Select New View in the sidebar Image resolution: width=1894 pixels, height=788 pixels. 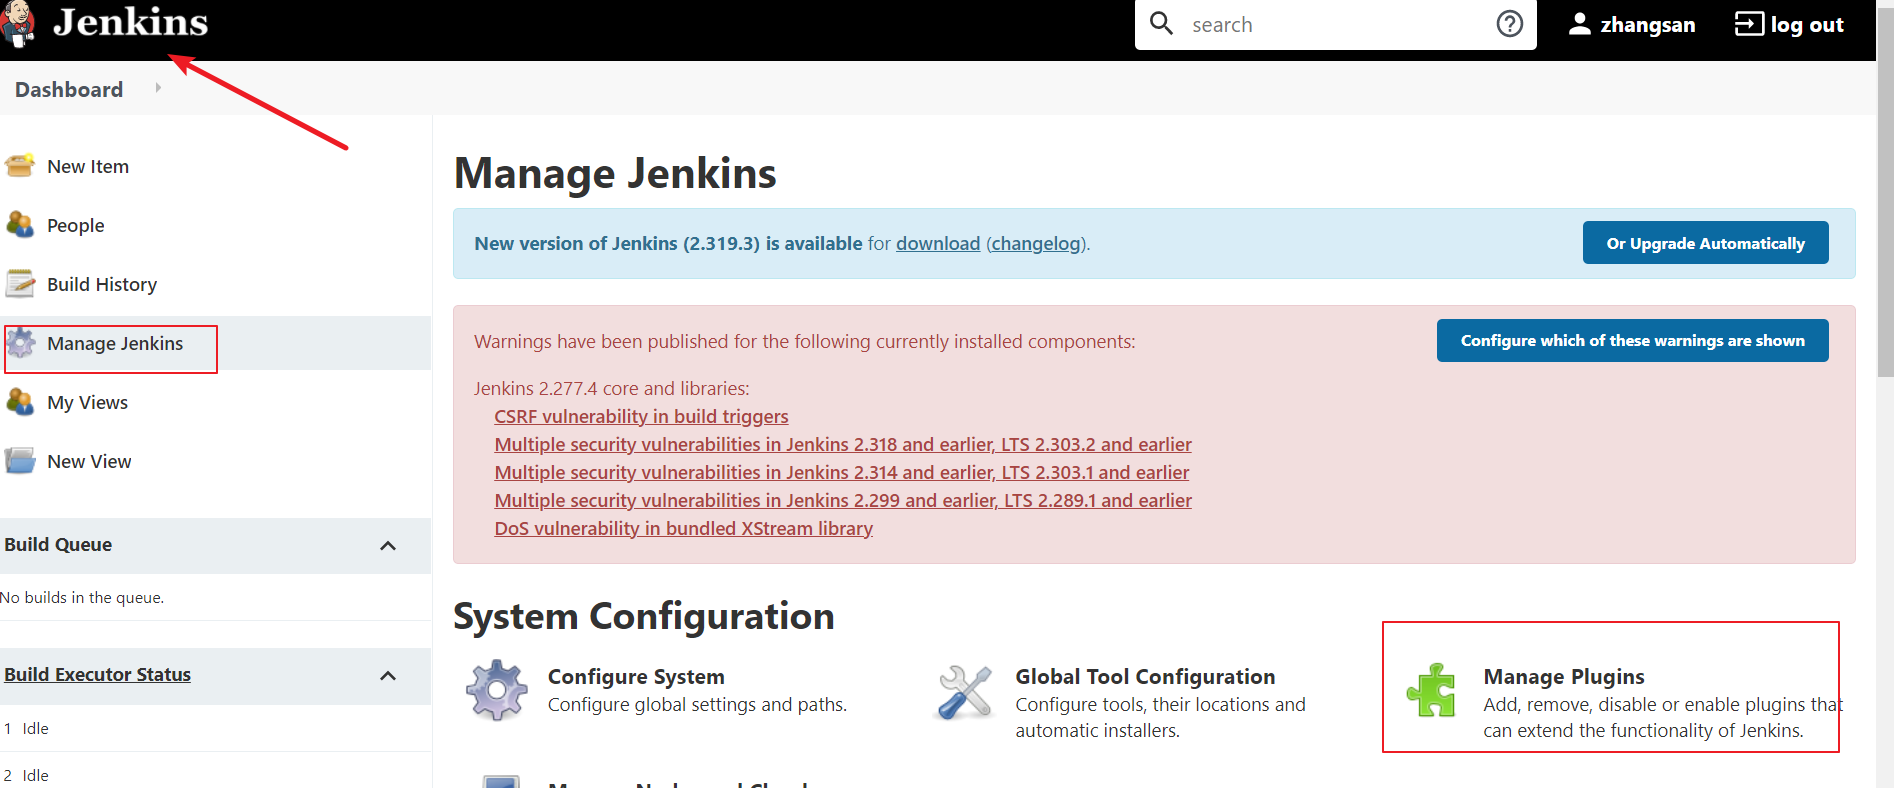[89, 462]
